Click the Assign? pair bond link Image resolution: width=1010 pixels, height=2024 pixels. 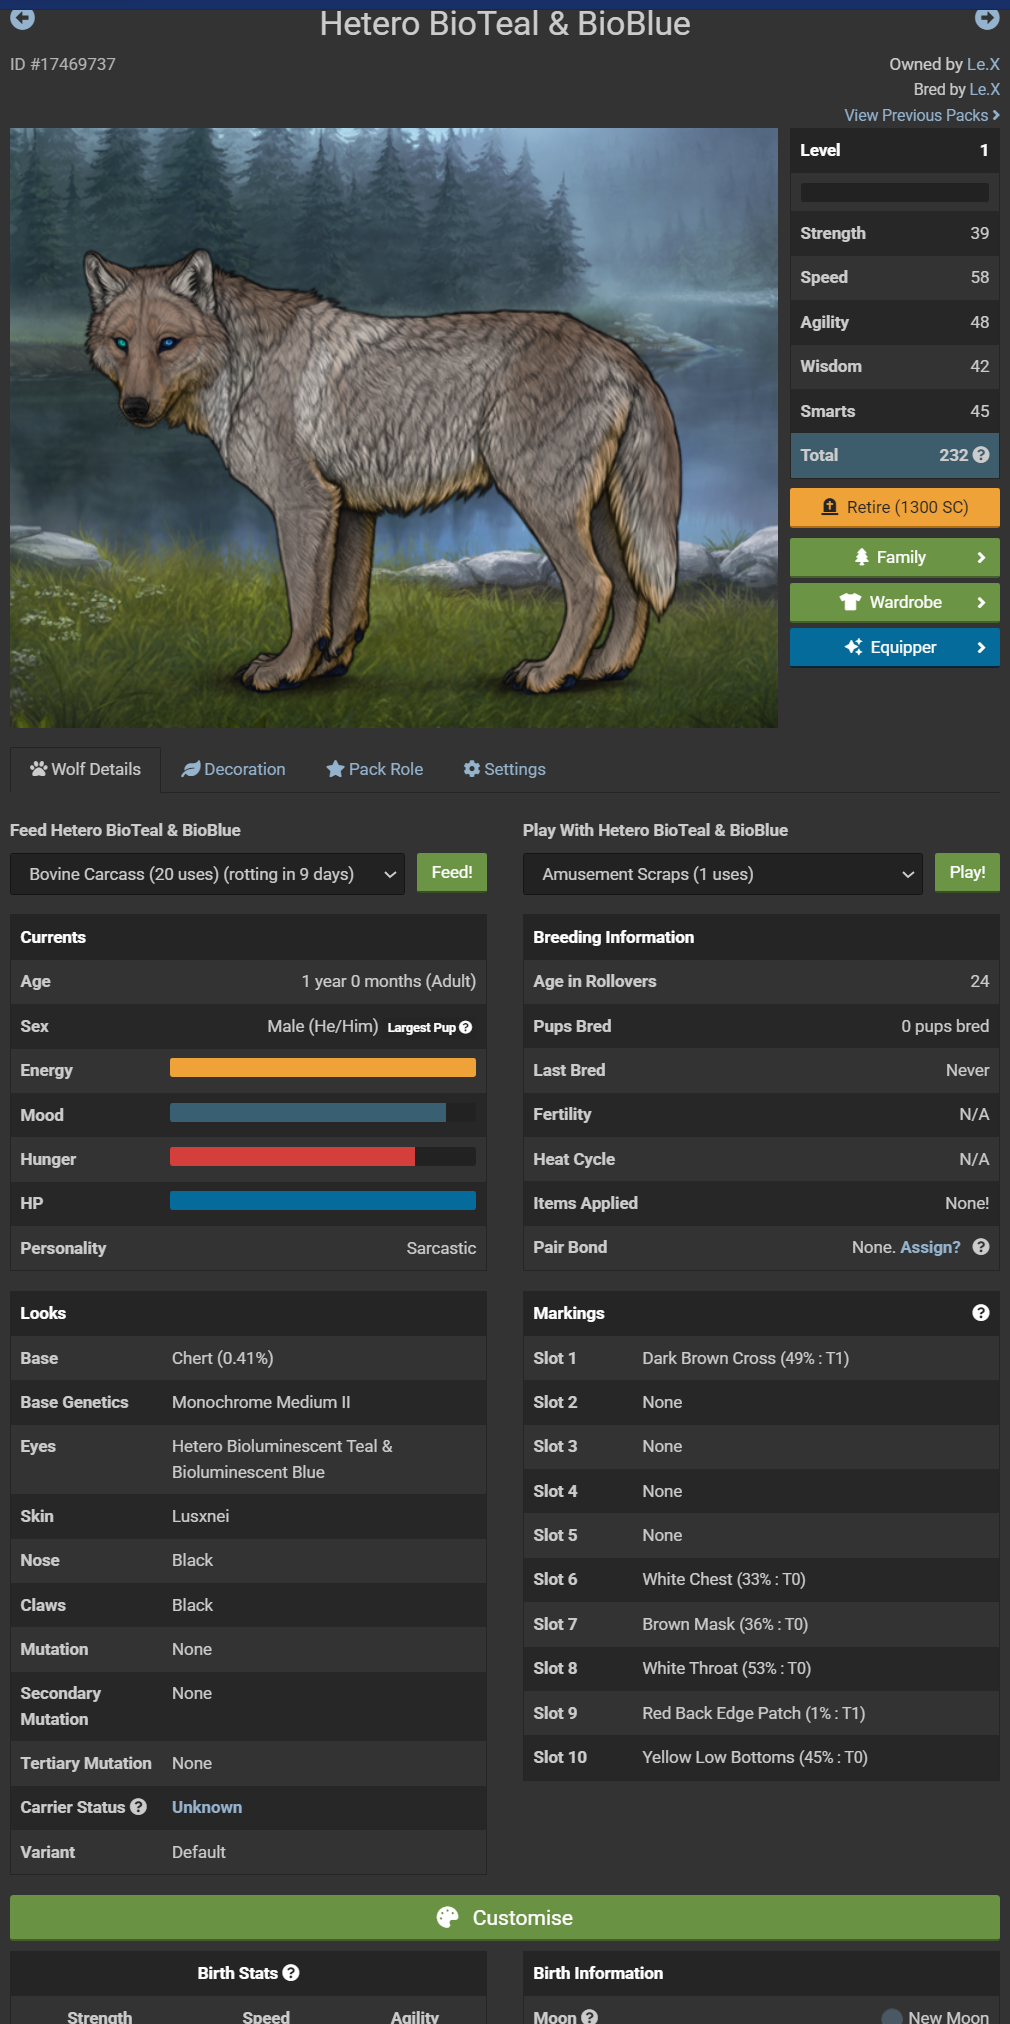point(930,1247)
